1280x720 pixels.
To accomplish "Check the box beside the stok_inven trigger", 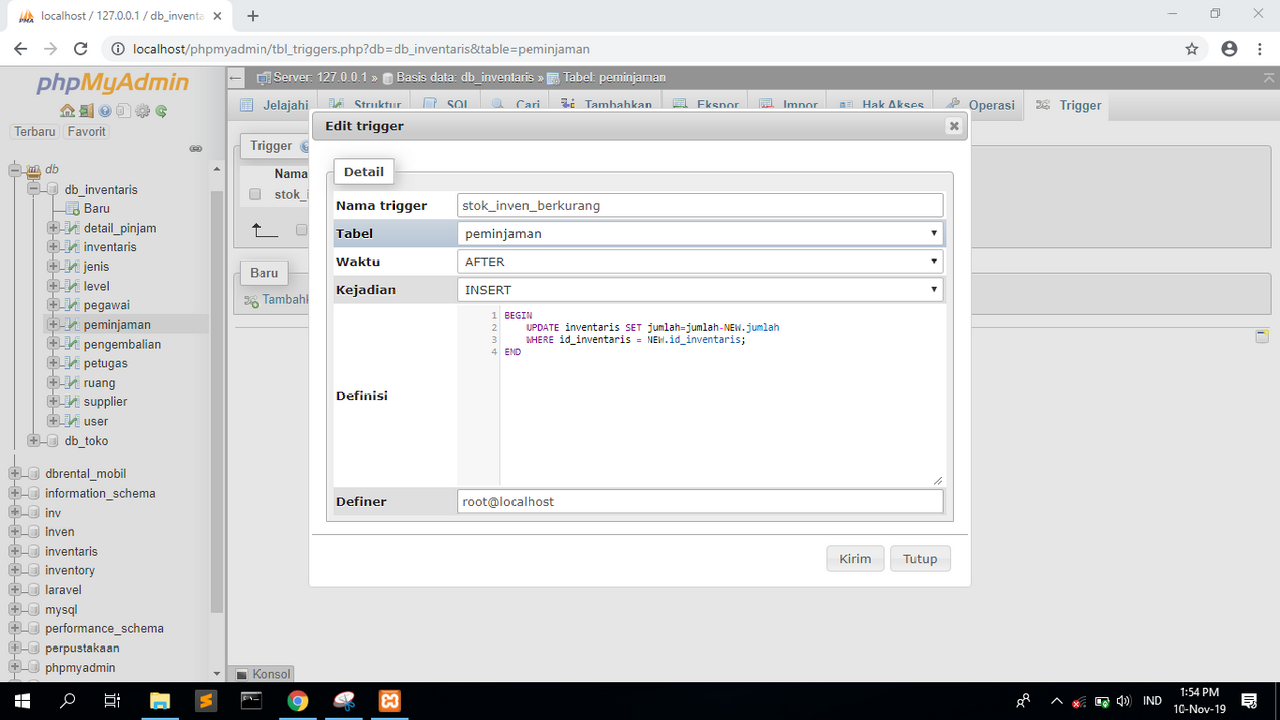I will [255, 193].
